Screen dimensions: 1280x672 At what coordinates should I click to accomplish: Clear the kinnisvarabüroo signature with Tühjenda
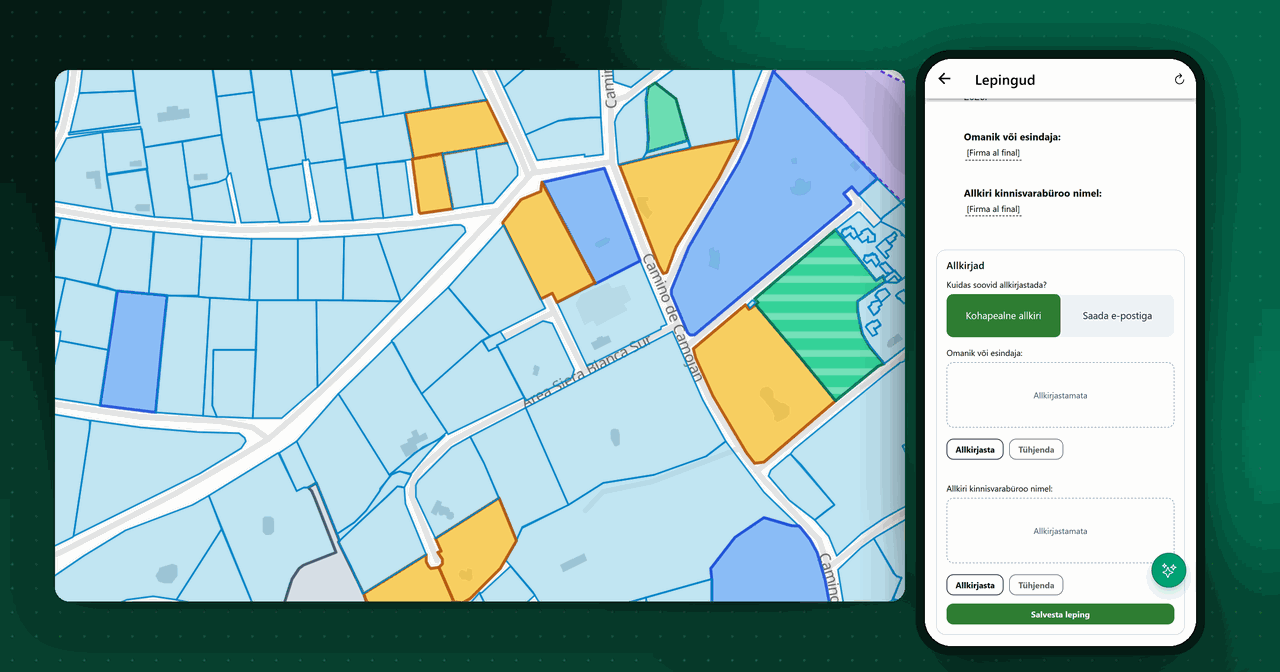(x=1036, y=585)
